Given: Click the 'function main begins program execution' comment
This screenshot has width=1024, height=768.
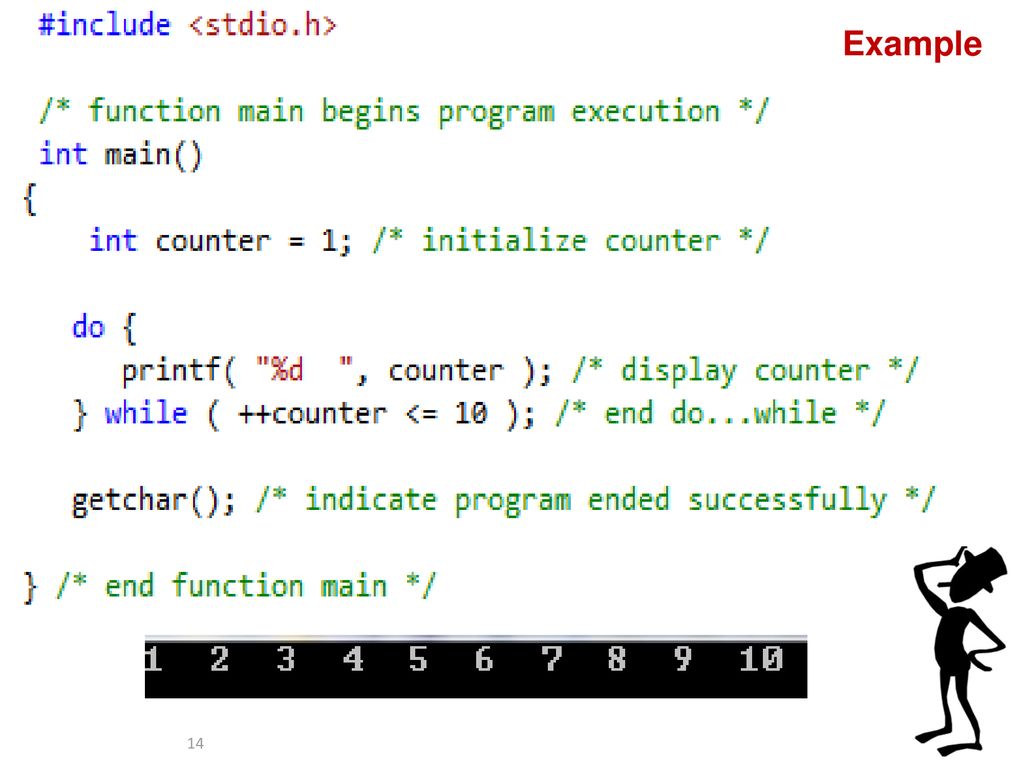Looking at the screenshot, I should pos(404,111).
